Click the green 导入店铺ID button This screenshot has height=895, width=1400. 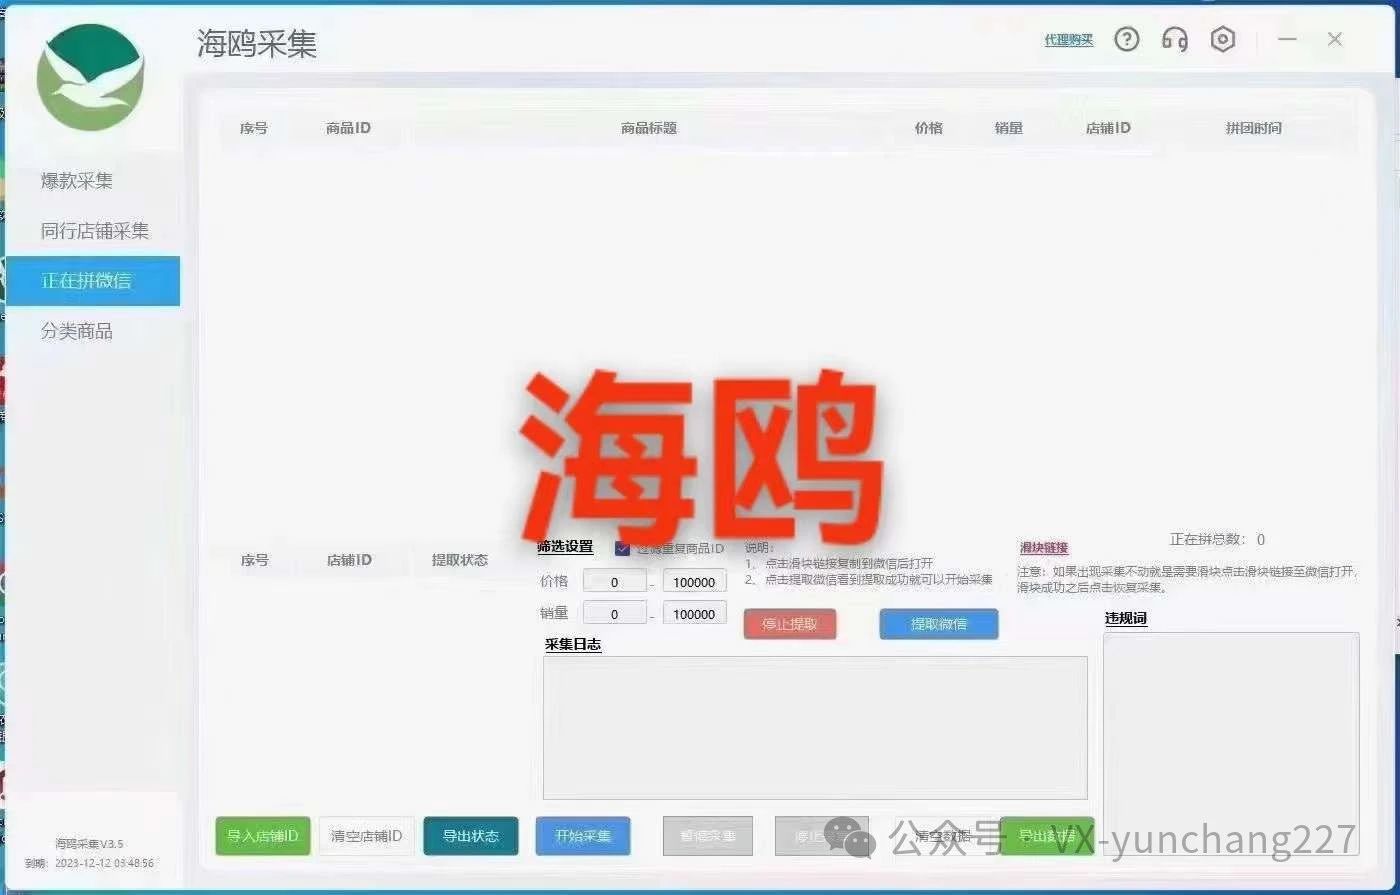point(263,836)
